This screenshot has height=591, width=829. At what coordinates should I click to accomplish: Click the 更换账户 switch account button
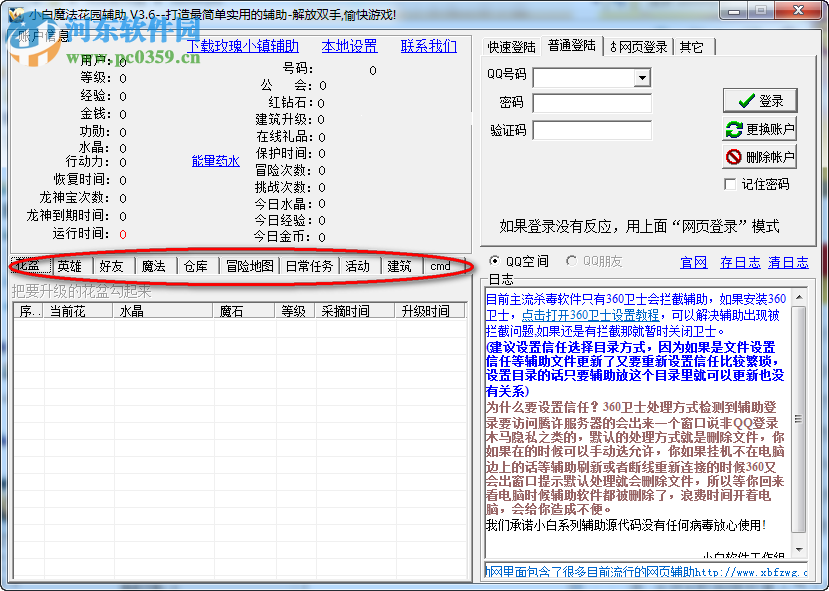[x=760, y=129]
